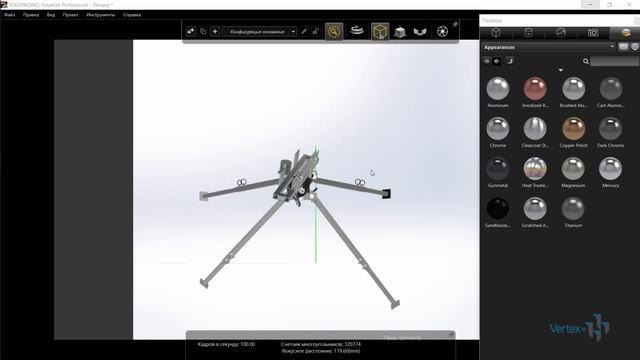Click the pencil rename configuration icon
The width and height of the screenshot is (640, 360).
pyautogui.click(x=304, y=31)
